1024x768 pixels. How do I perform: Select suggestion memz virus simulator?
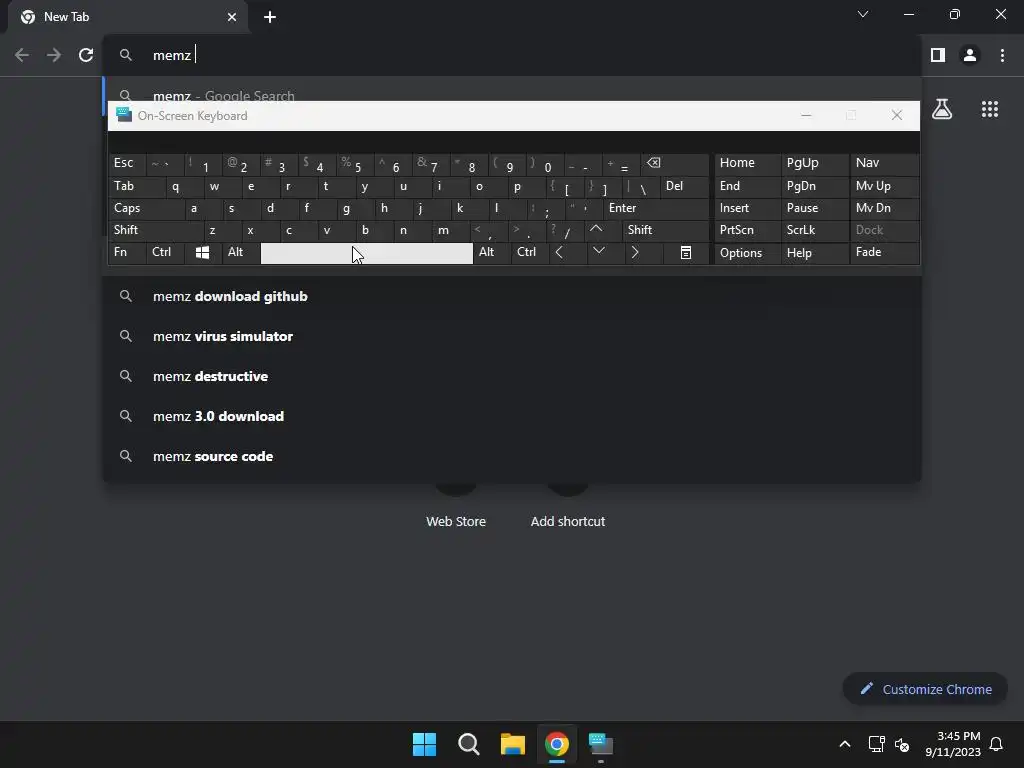point(512,336)
